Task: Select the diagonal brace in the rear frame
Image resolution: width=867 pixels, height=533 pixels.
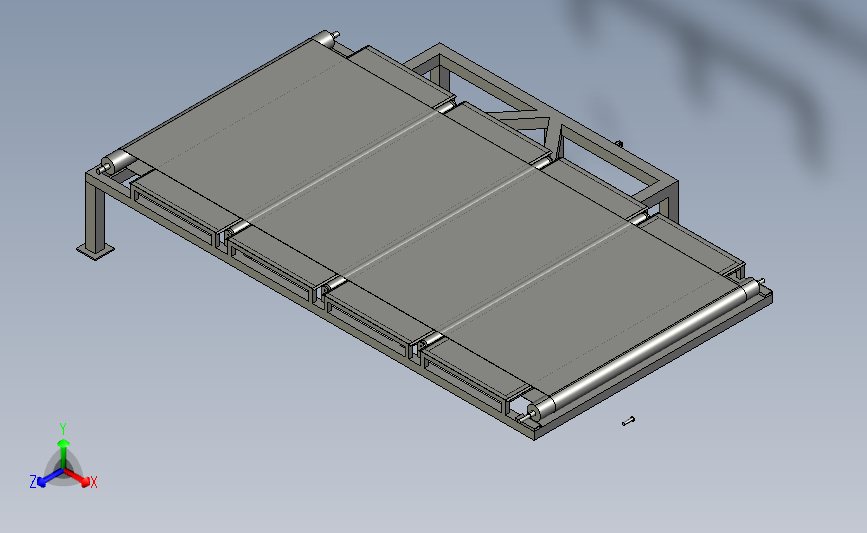Action: [x=520, y=118]
